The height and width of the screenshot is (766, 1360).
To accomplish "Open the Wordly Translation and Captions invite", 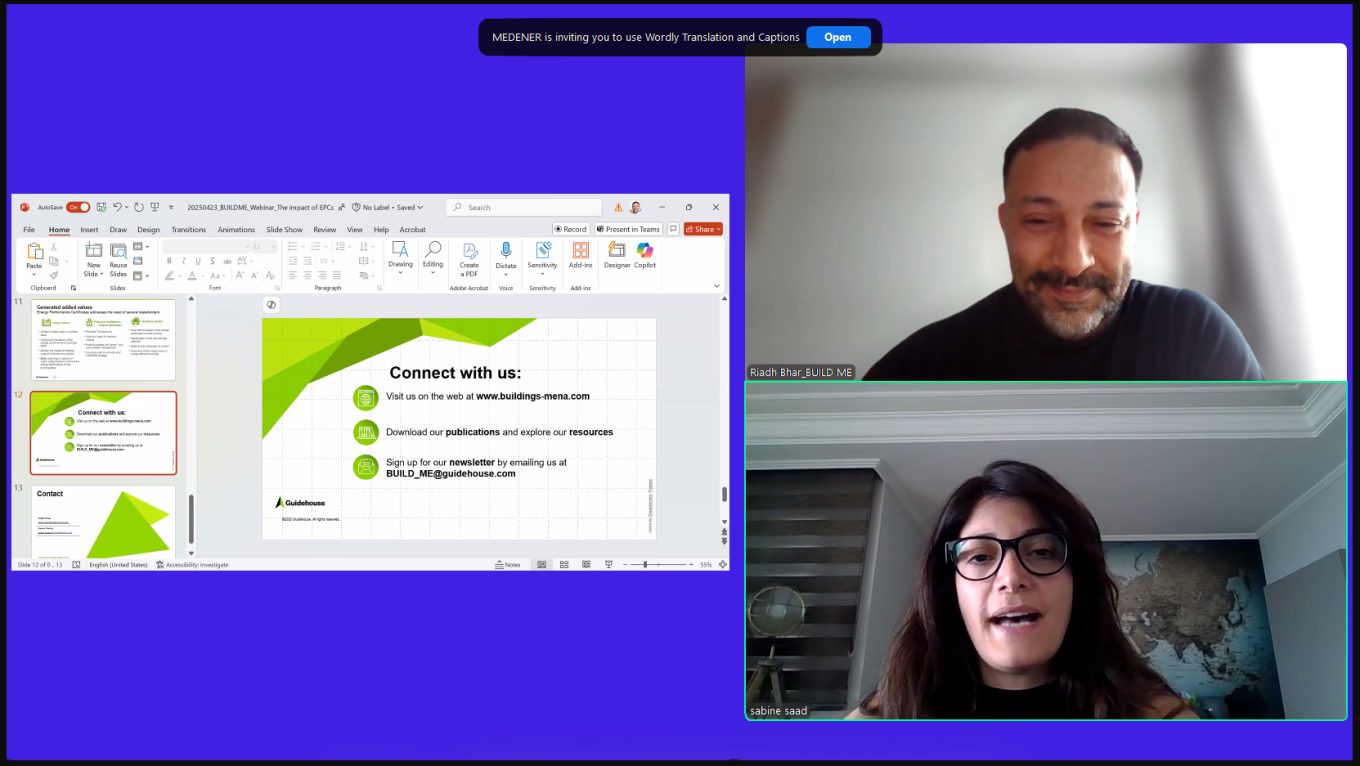I will tap(838, 37).
